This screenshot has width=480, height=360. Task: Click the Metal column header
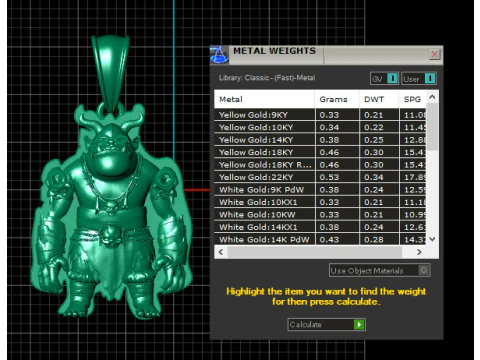264,99
